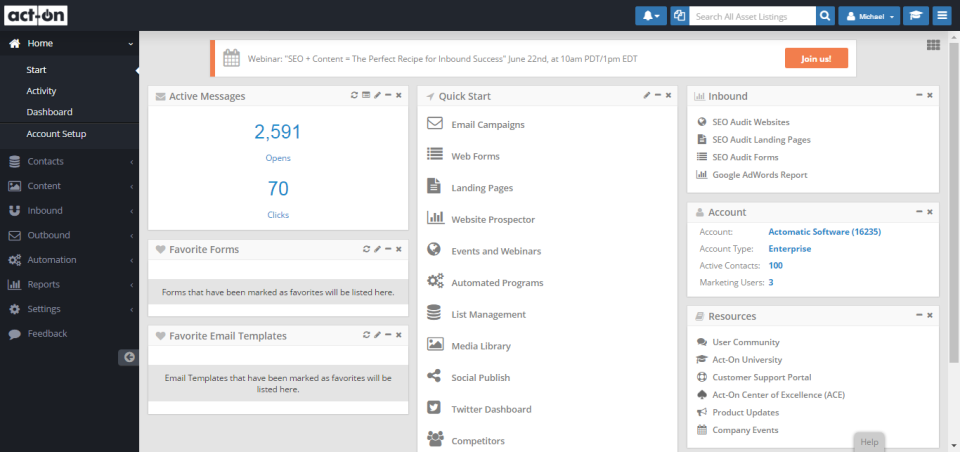The image size is (960, 452).
Task: Minimize the Resources widget
Action: (918, 315)
